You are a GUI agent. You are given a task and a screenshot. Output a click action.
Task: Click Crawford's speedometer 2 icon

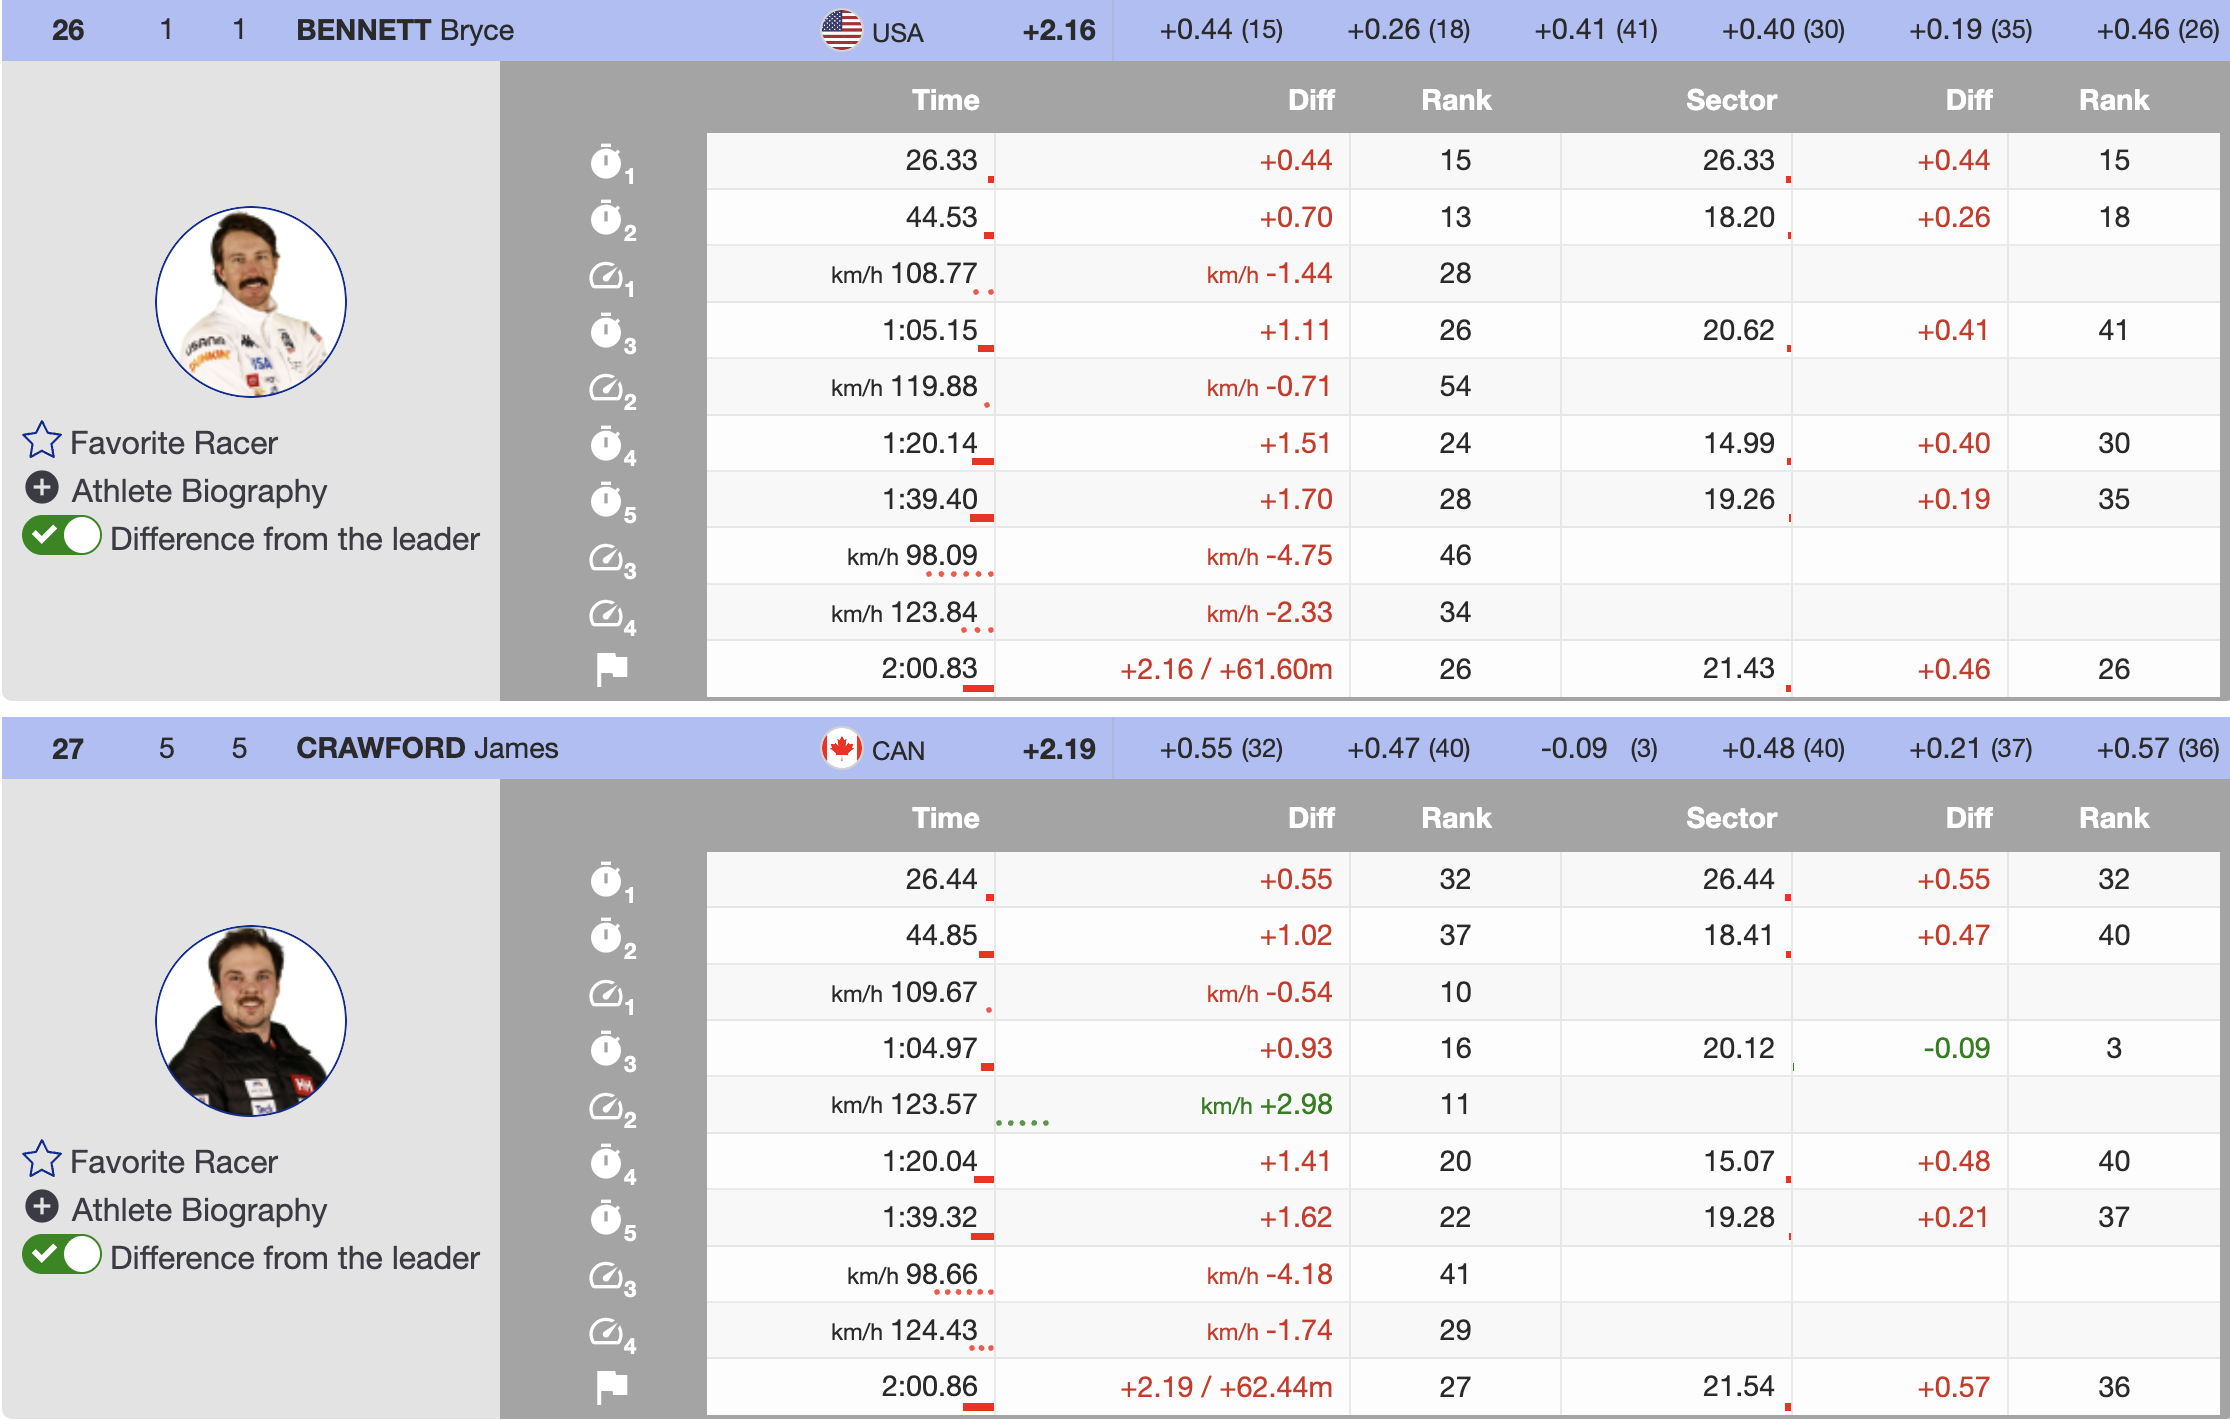click(x=608, y=1107)
